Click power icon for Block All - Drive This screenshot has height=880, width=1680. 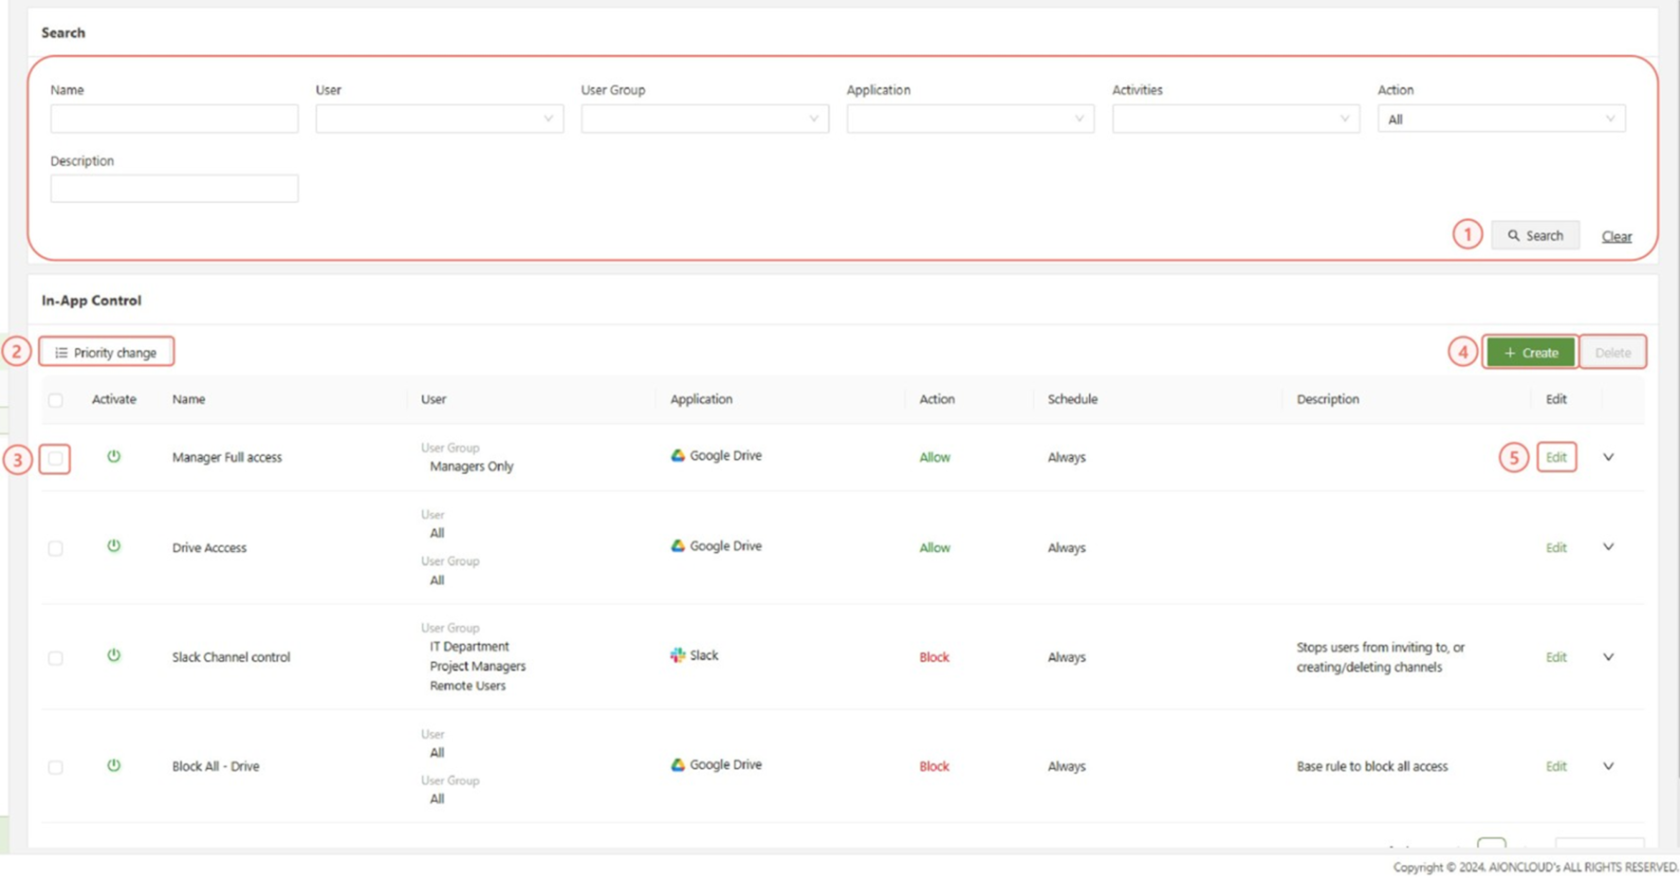pyautogui.click(x=114, y=766)
